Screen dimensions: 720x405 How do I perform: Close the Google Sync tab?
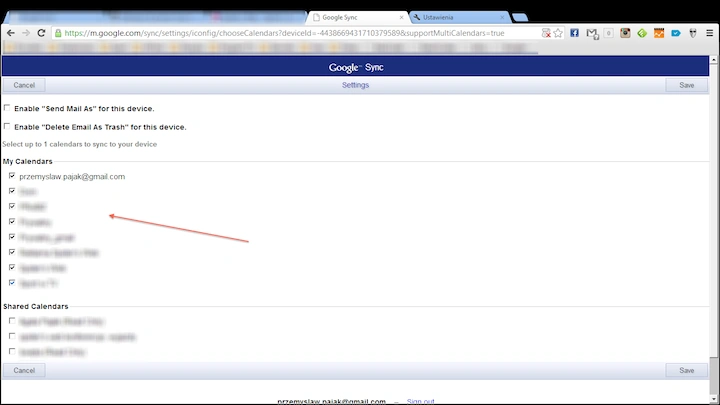[401, 17]
